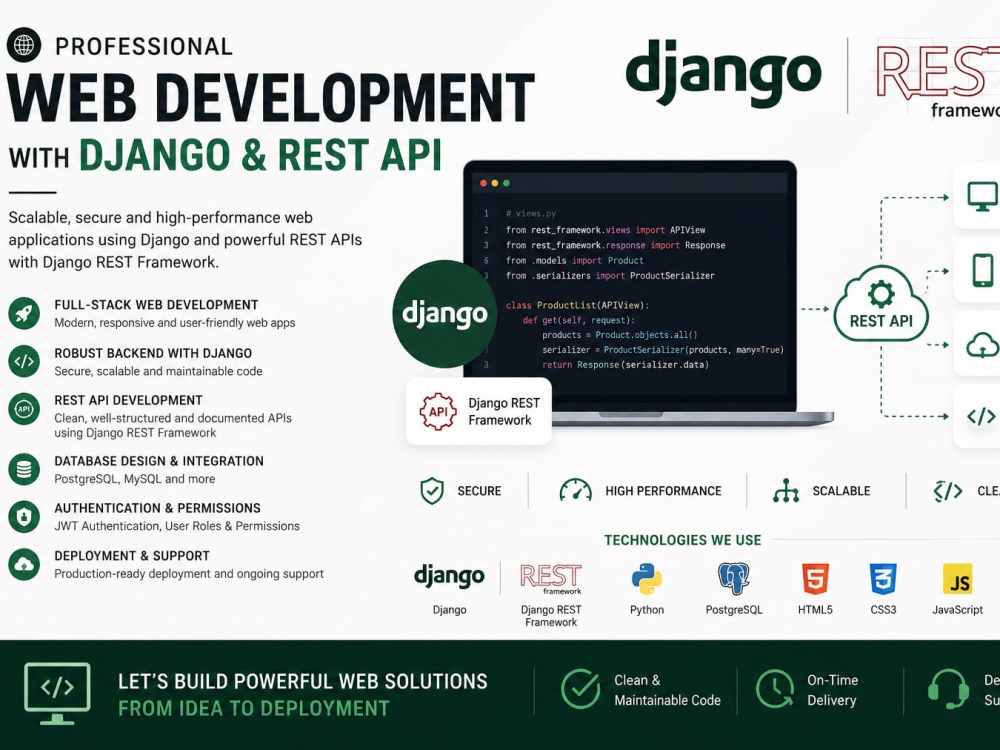Select the green 'DJANGO & REST API' heading
Image resolution: width=1000 pixels, height=750 pixels.
[260, 155]
